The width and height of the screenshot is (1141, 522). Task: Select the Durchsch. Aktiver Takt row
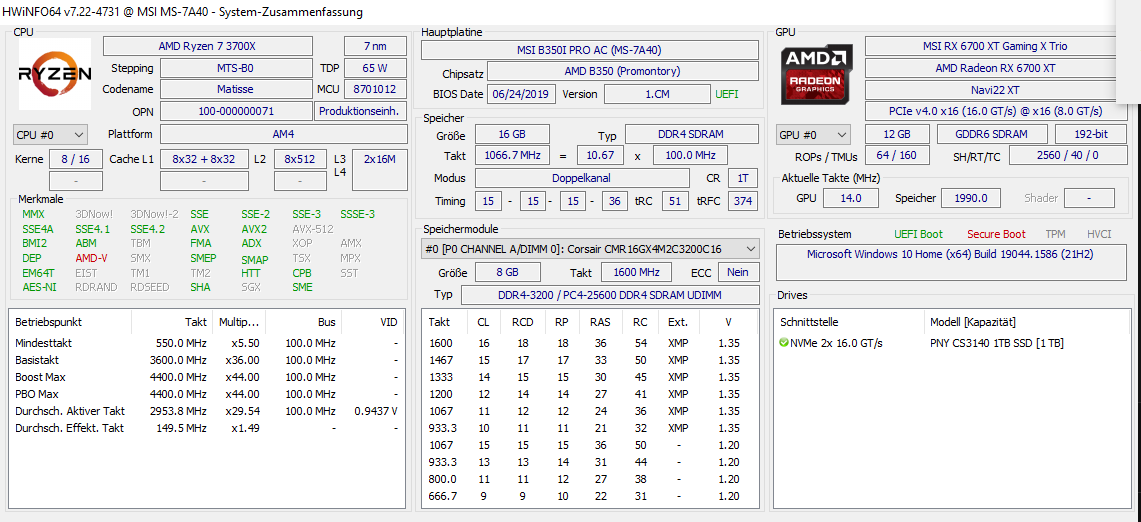(x=207, y=411)
